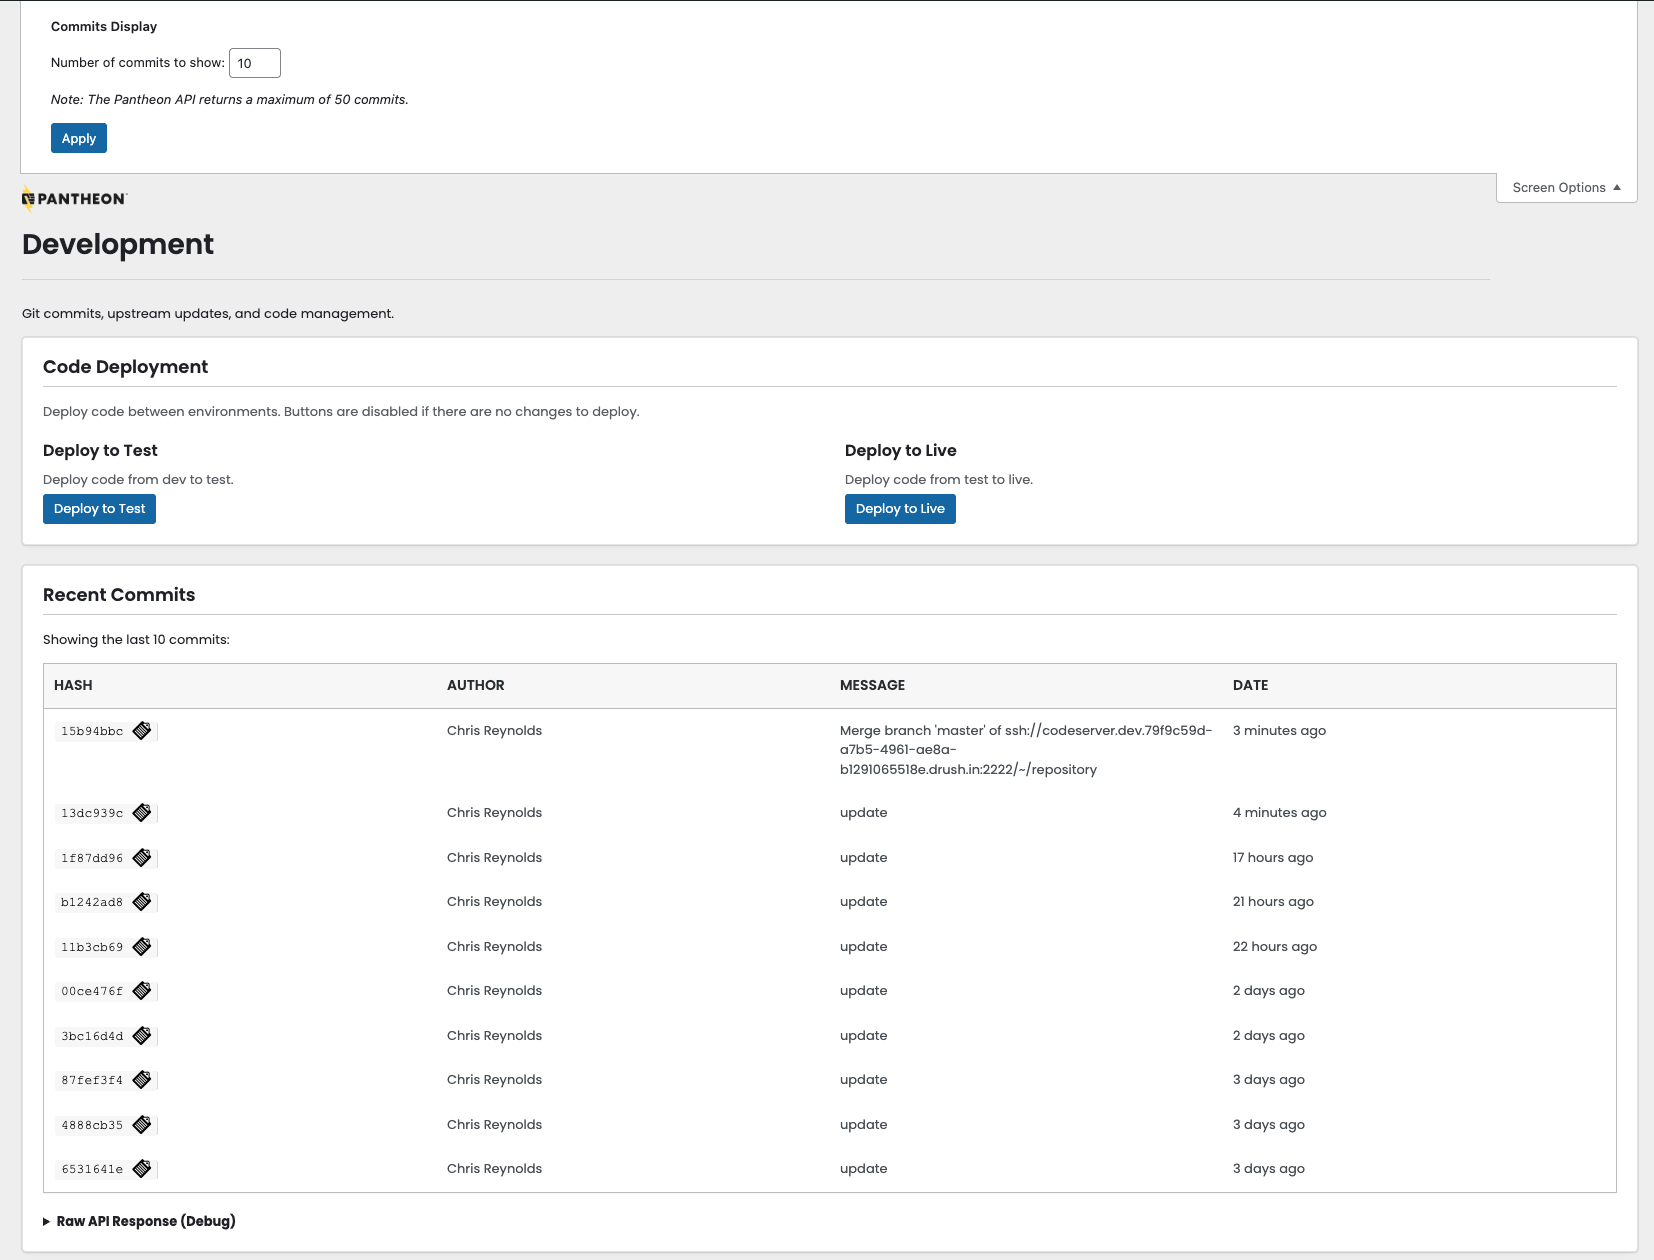Copy commit hash 6531641e using clipboard icon
Screen dimensions: 1654x1260
pyautogui.click(x=142, y=1168)
